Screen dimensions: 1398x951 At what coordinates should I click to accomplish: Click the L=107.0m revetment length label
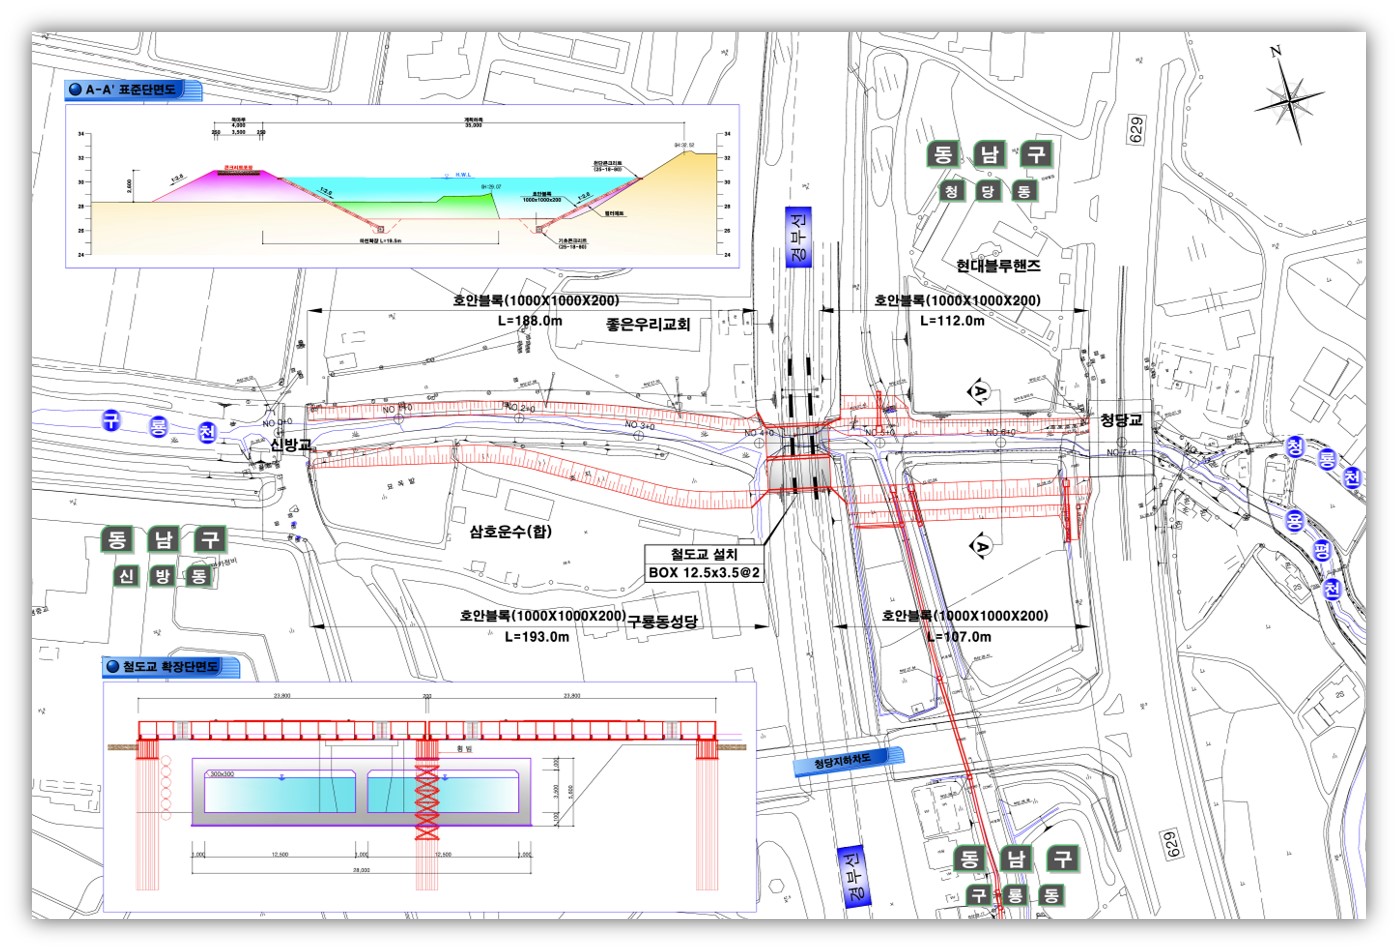click(958, 636)
